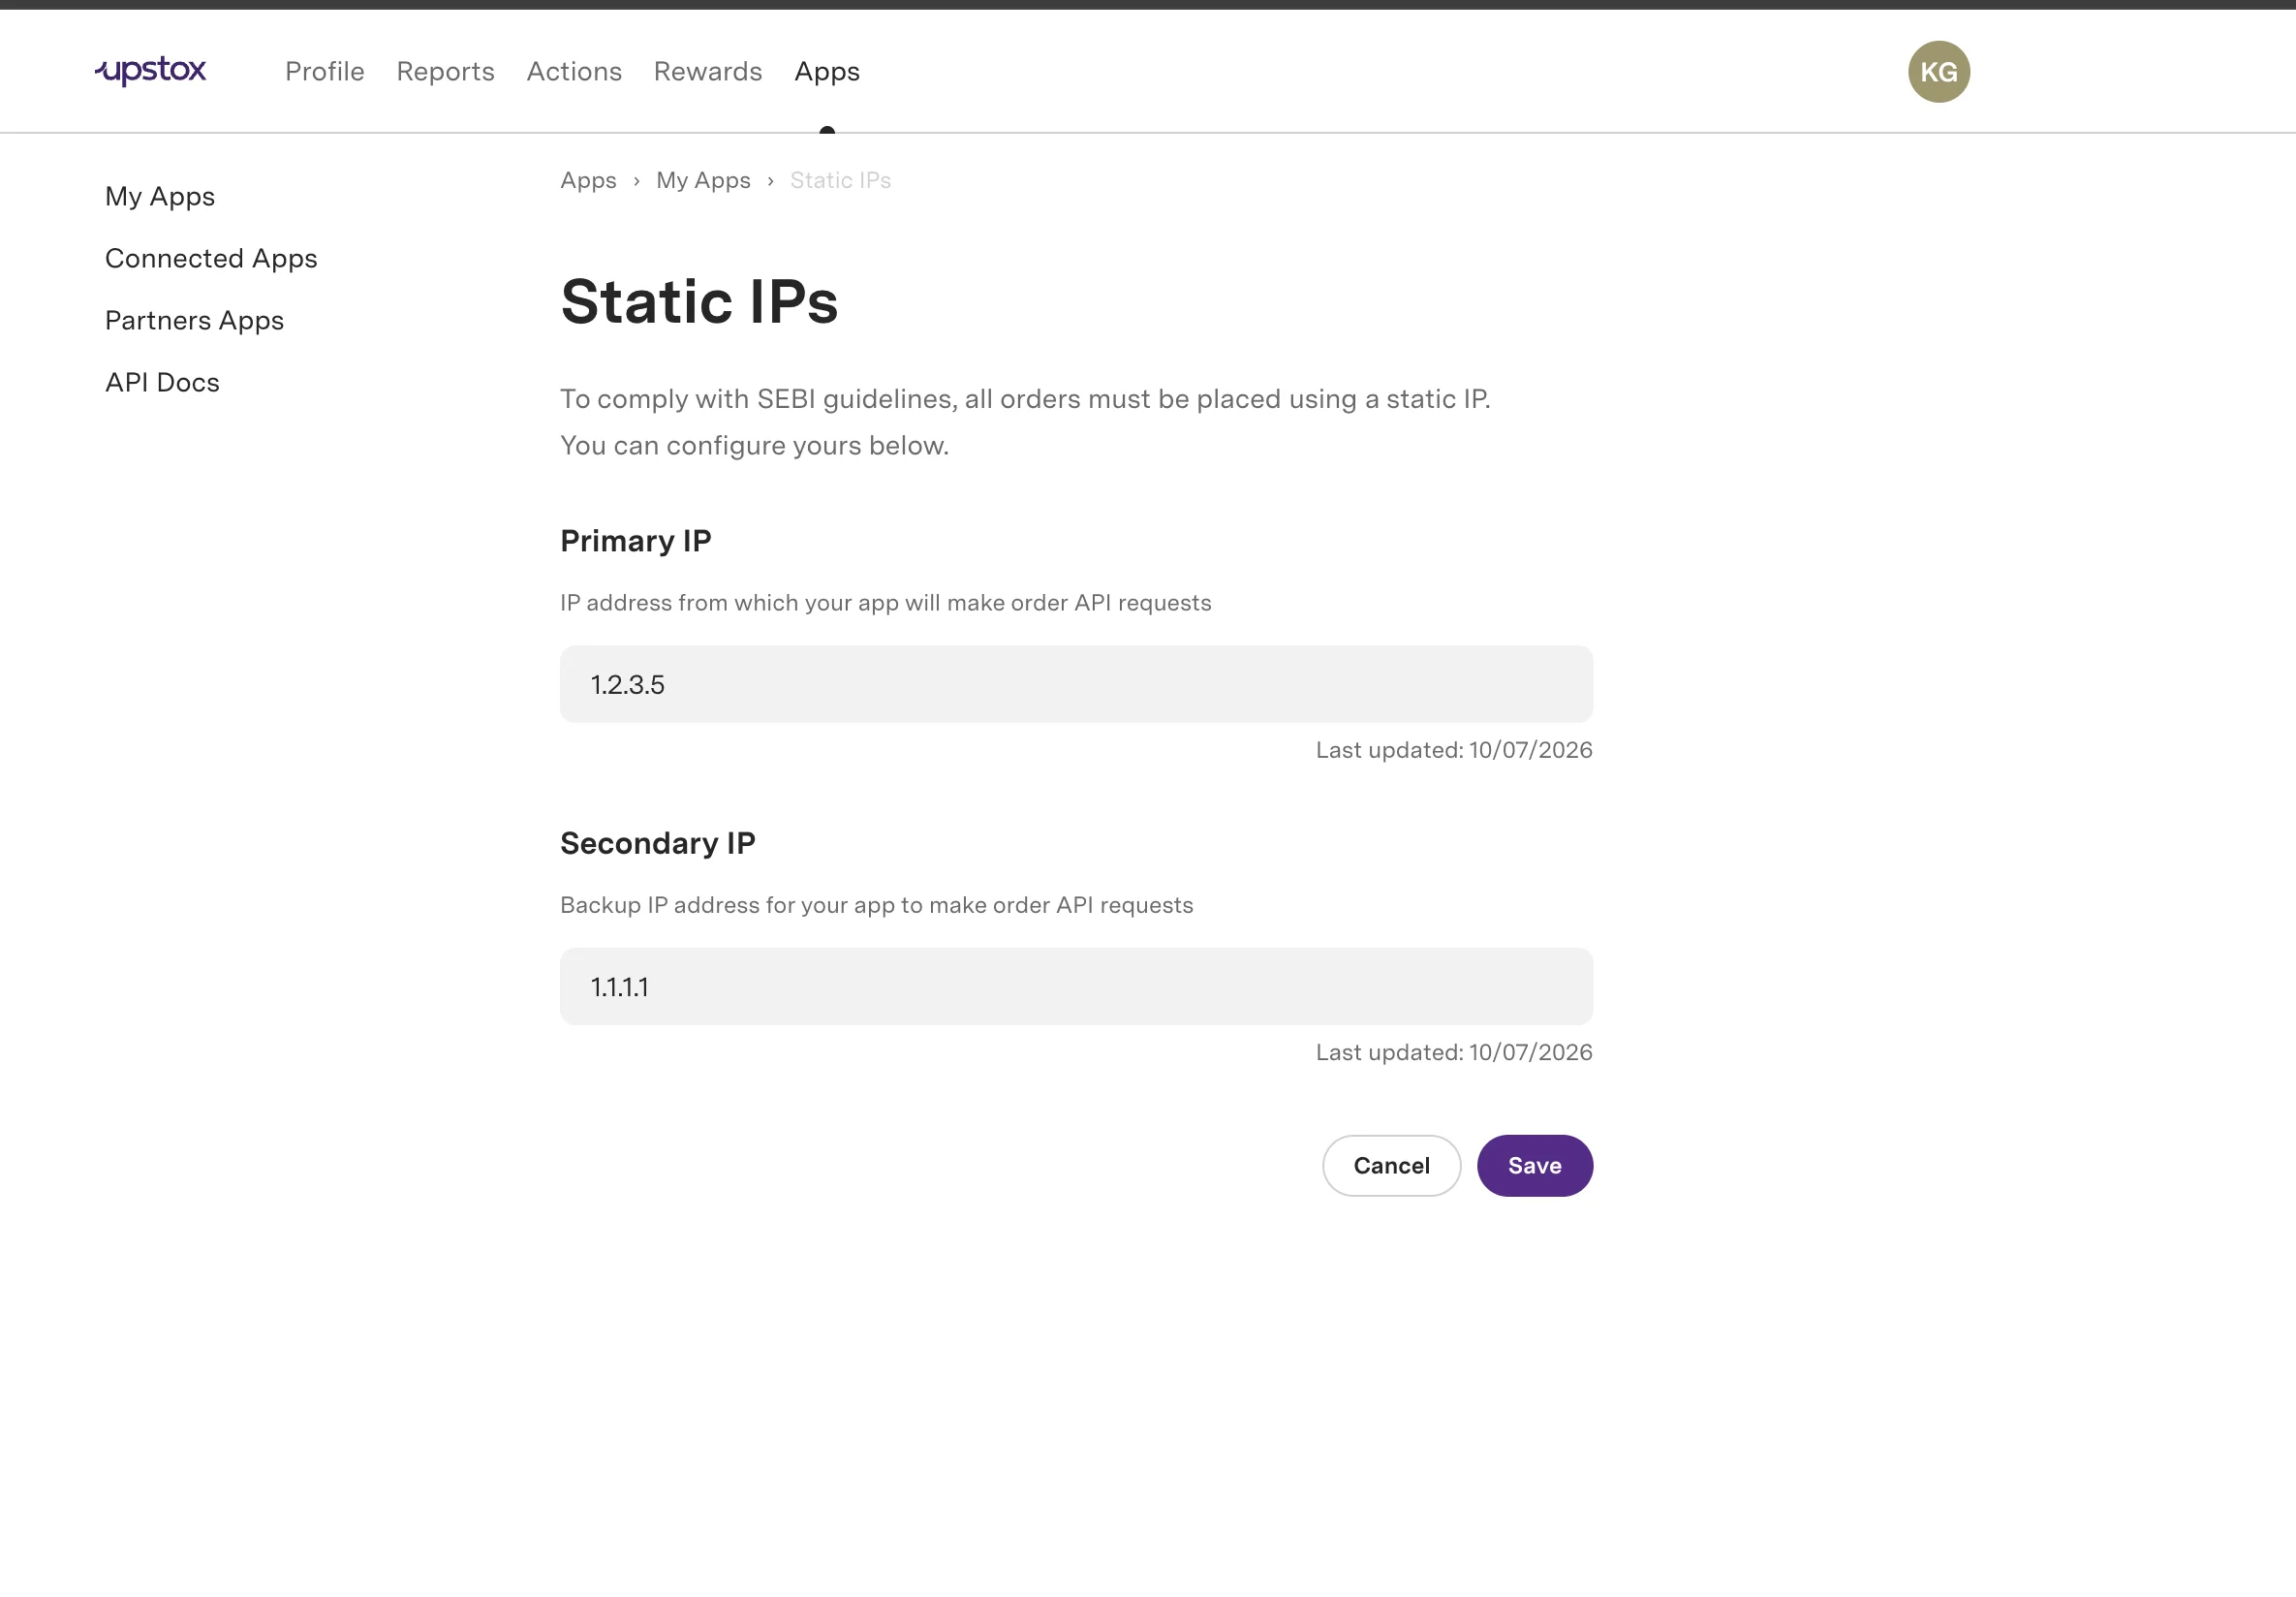Go to the Actions tab
The height and width of the screenshot is (1597, 2296).
click(x=574, y=72)
